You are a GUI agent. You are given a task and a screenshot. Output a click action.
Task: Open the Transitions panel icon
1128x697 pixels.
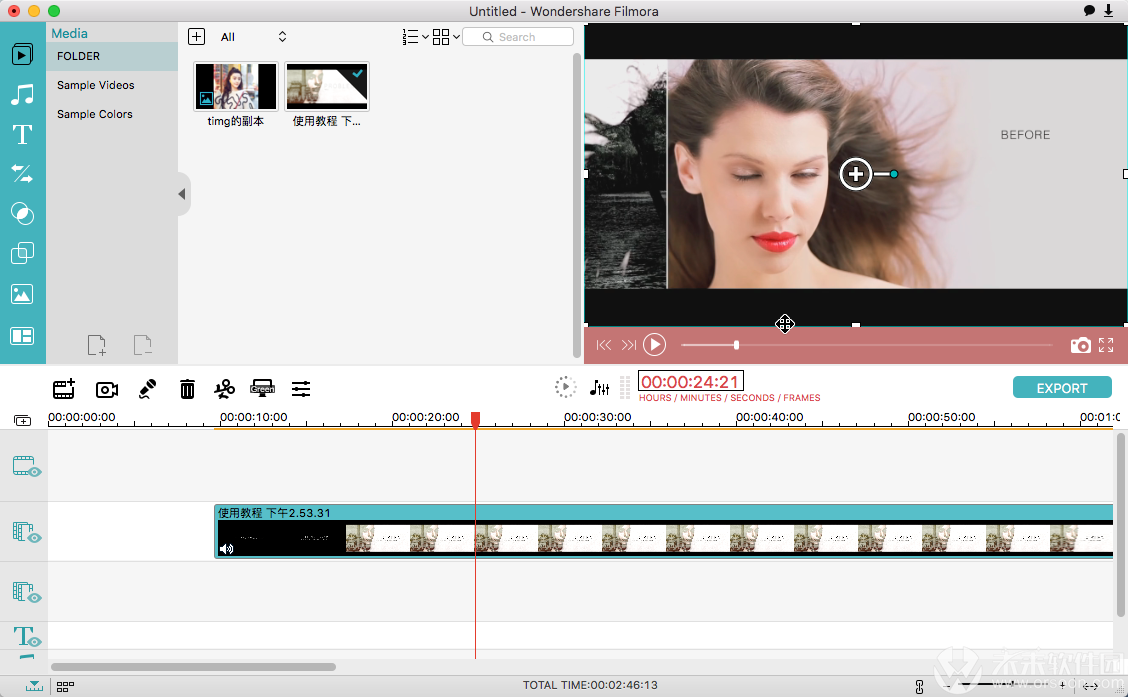click(x=22, y=173)
